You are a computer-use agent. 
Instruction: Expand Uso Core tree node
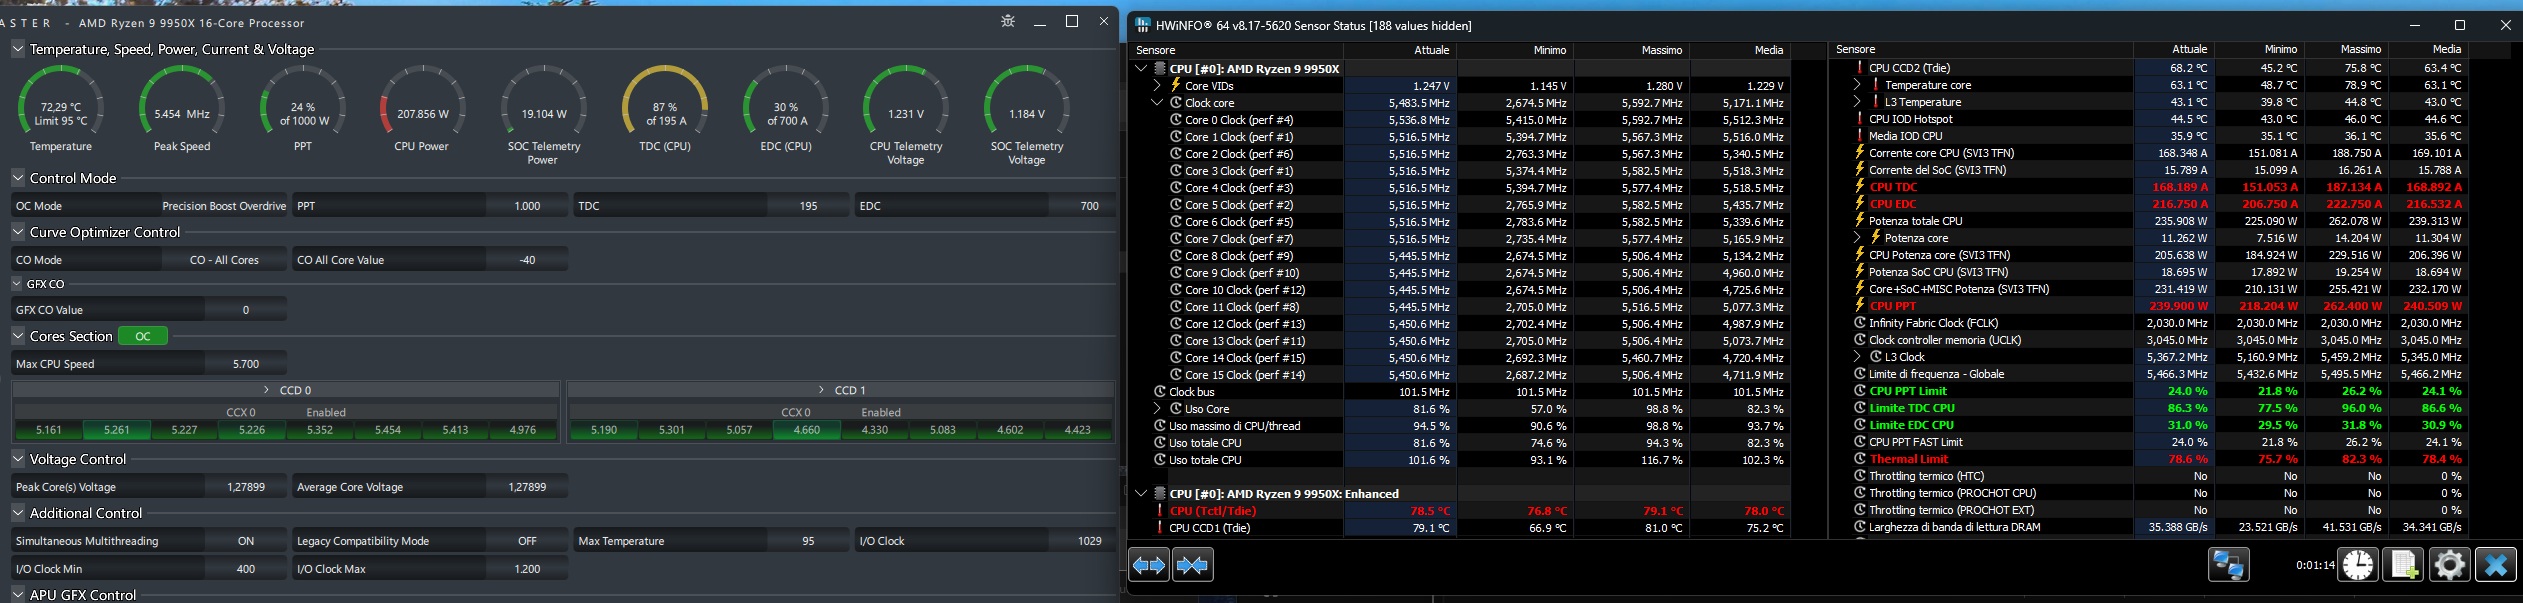pos(1157,409)
